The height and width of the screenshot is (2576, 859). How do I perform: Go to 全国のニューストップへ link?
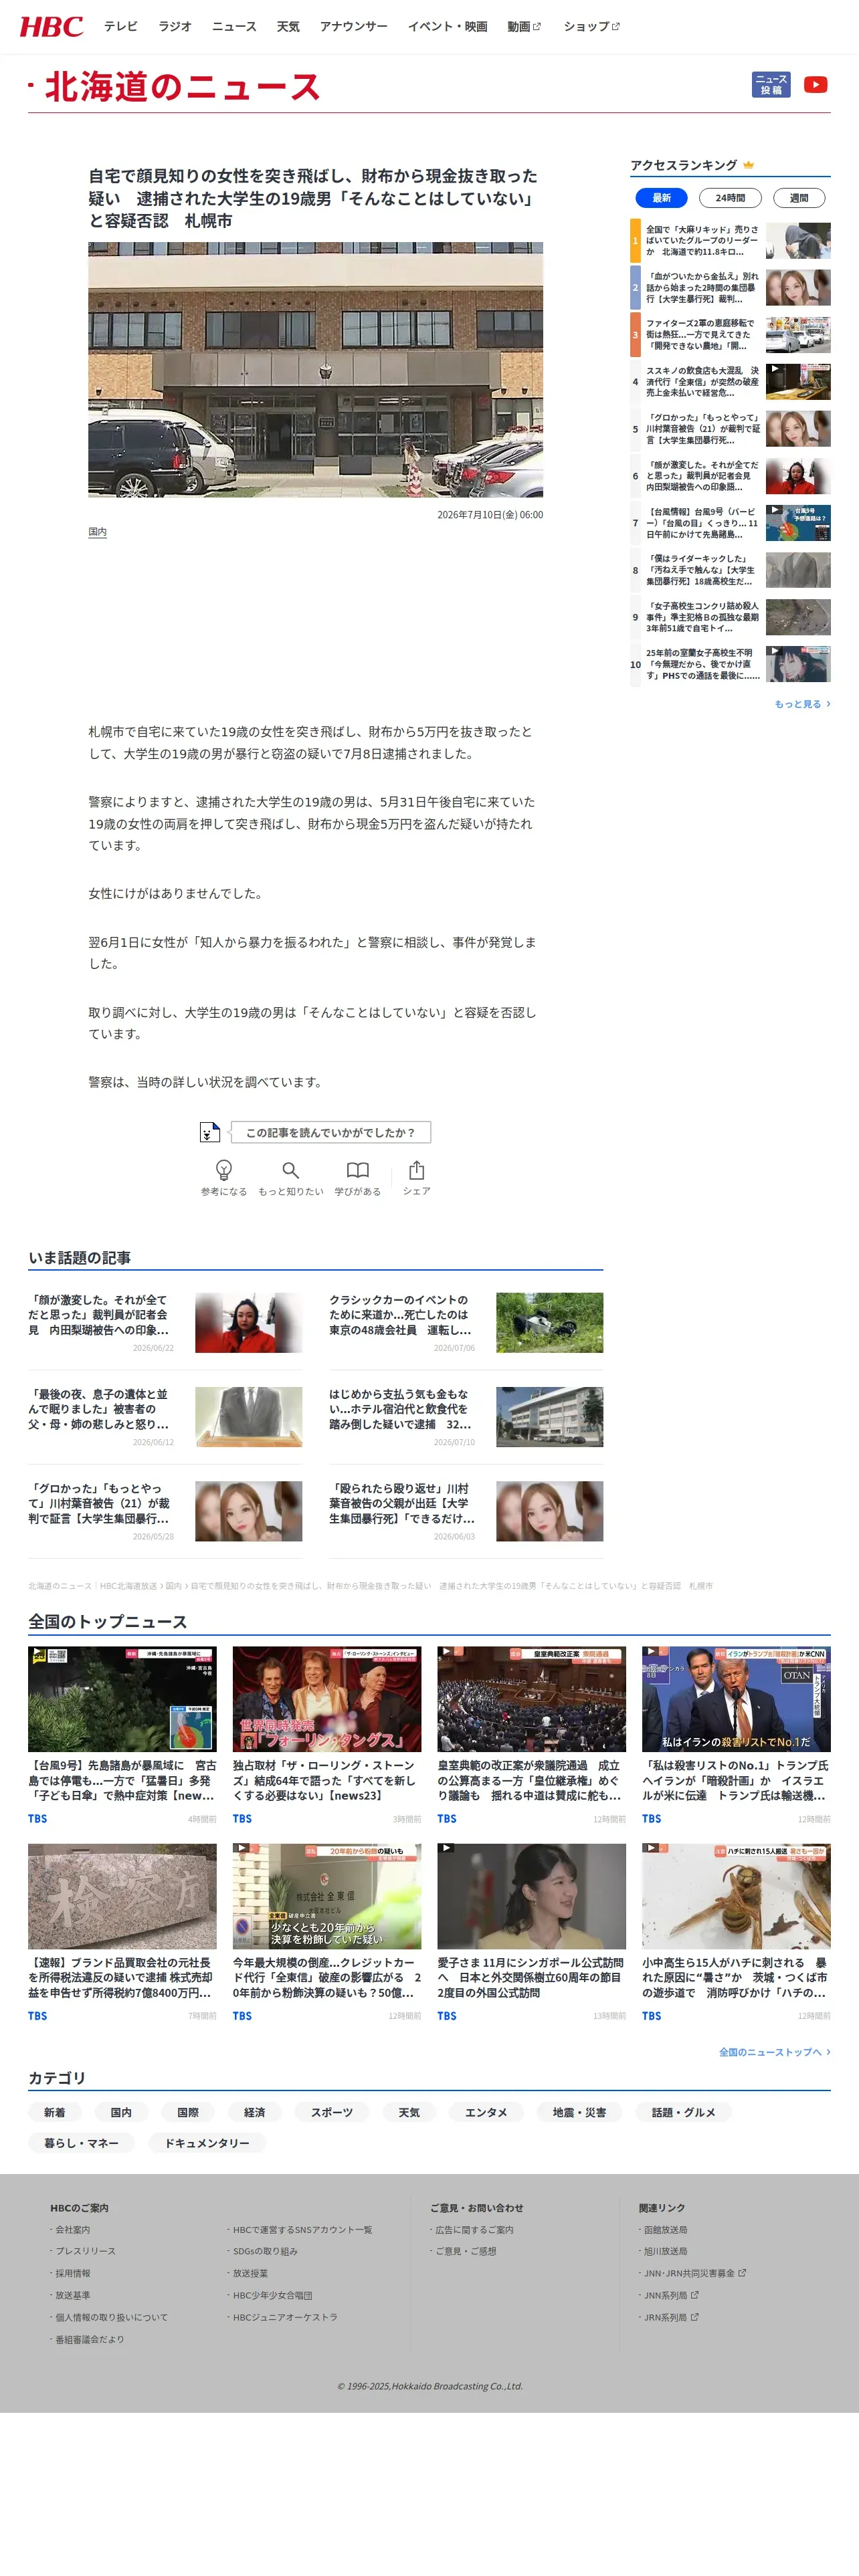pyautogui.click(x=774, y=2052)
